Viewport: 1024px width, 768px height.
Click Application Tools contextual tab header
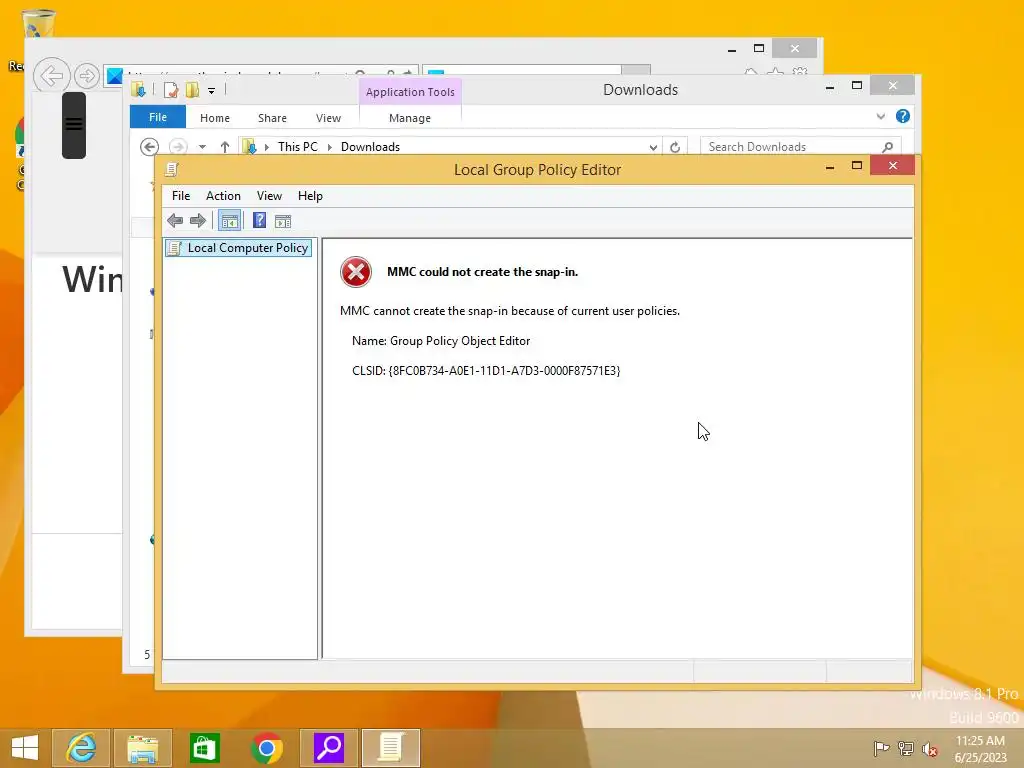pos(410,92)
